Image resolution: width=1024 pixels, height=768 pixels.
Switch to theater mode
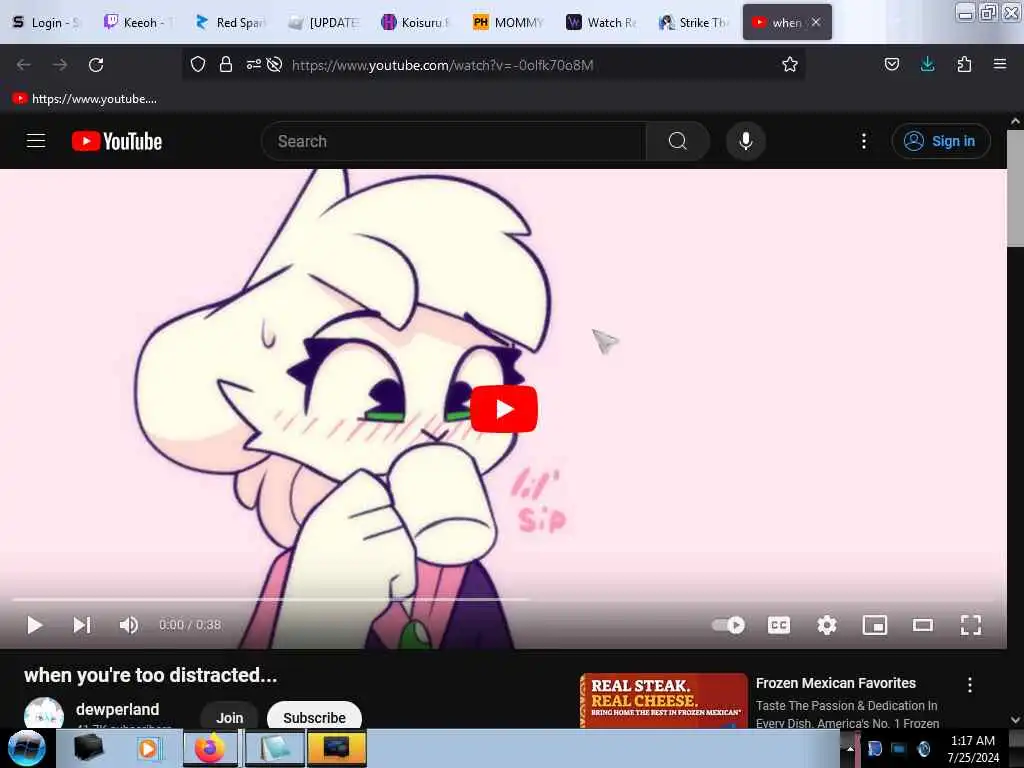[x=923, y=625]
